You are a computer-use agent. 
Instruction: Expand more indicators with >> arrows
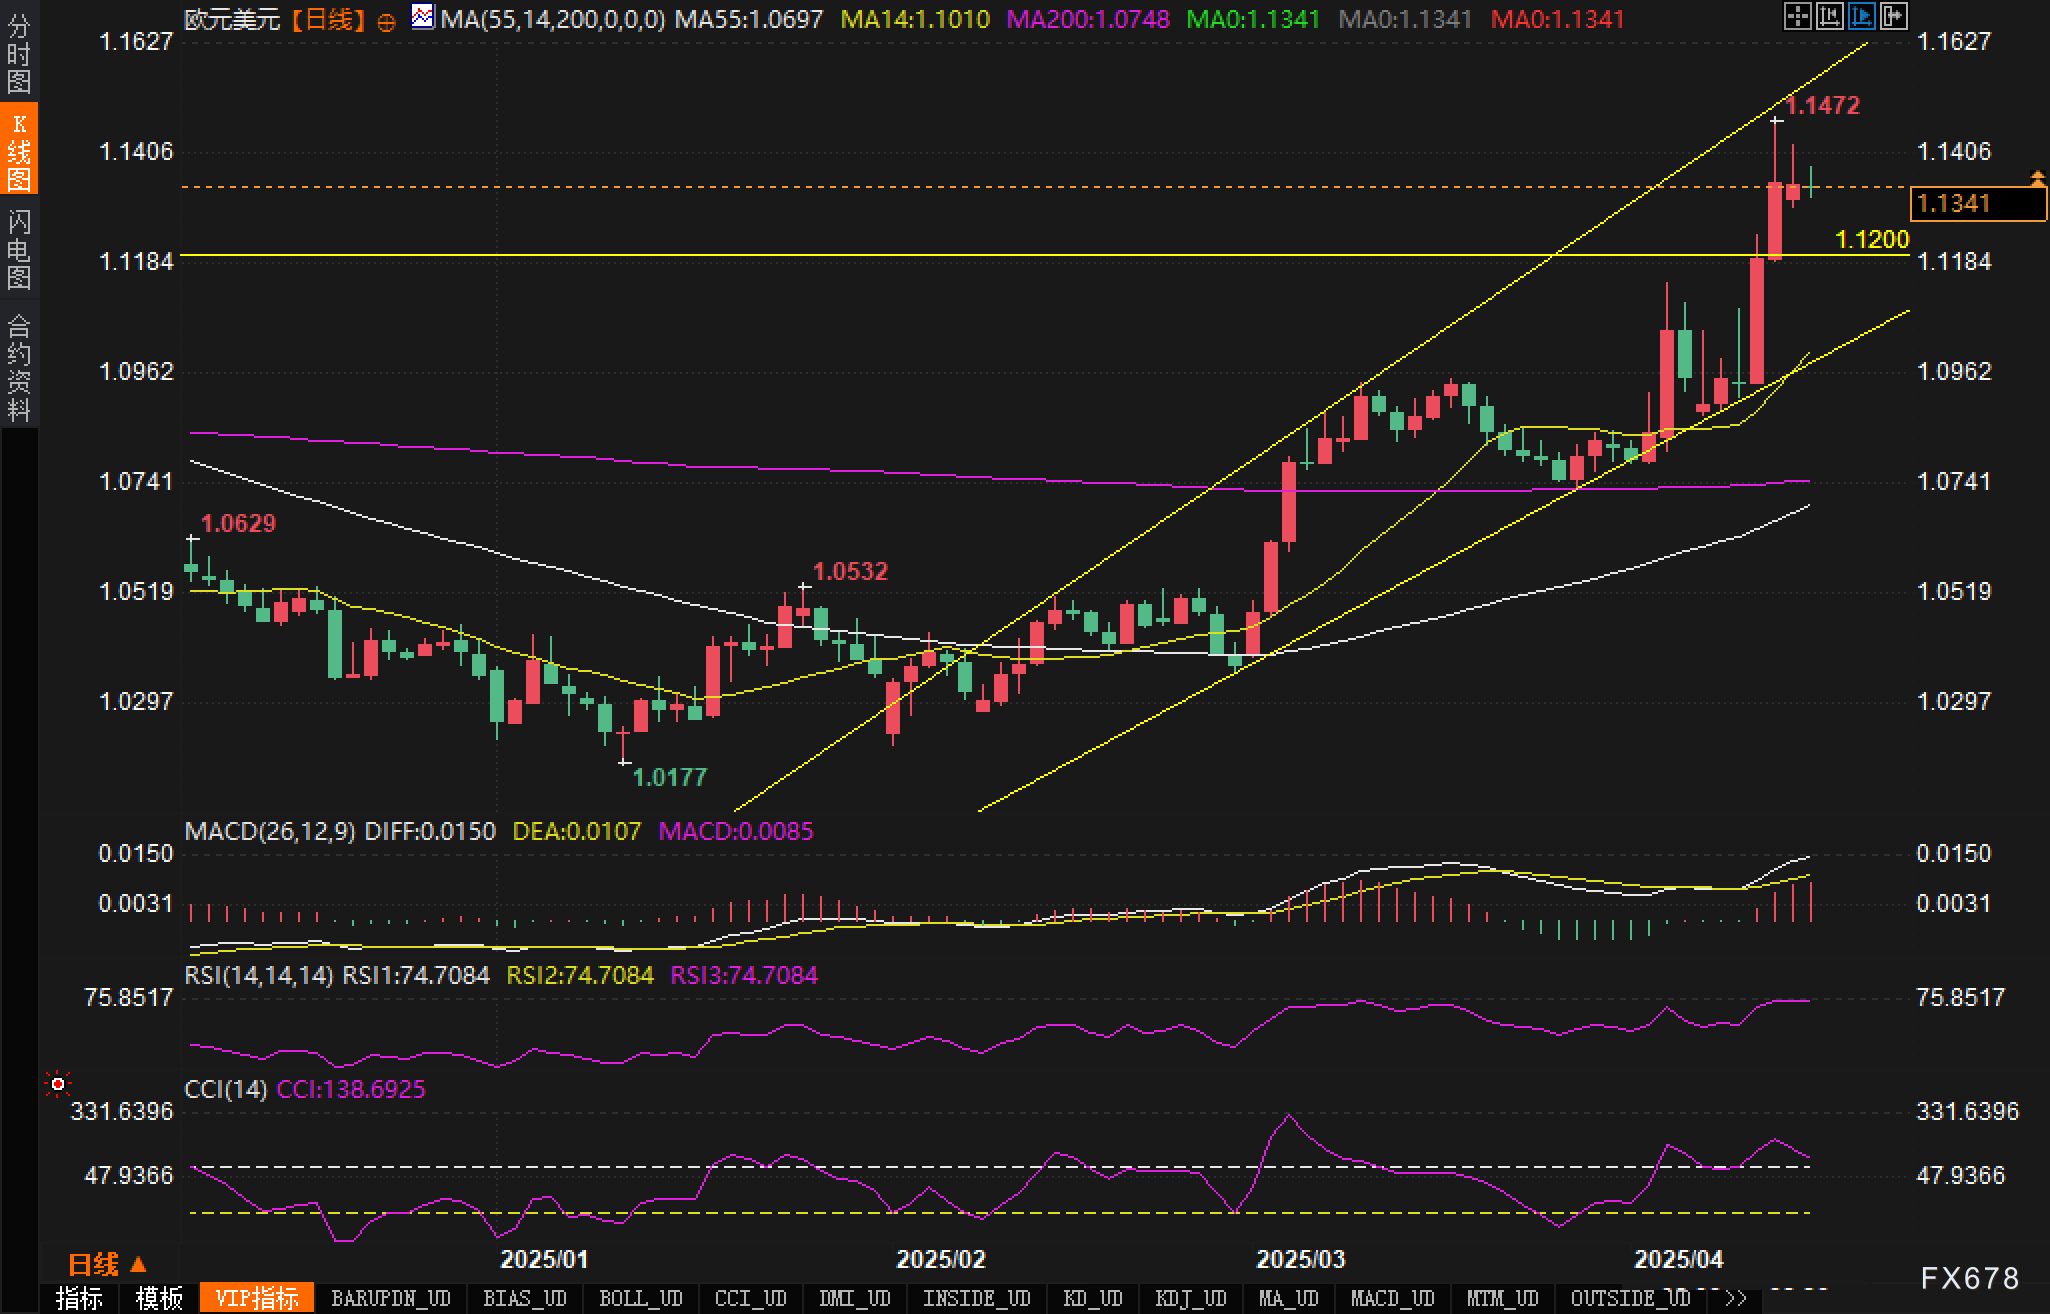pyautogui.click(x=1736, y=1299)
